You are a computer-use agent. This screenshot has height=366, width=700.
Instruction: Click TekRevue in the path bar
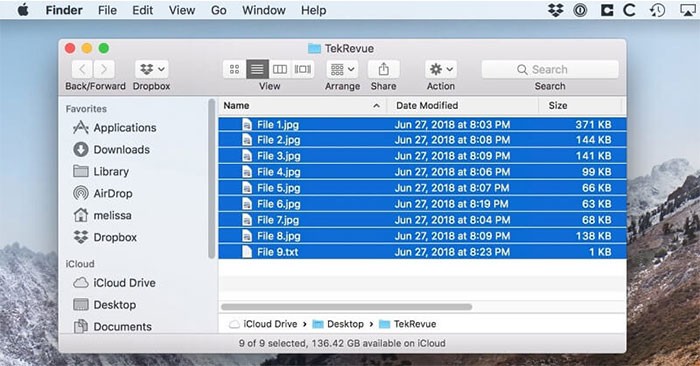click(x=408, y=324)
